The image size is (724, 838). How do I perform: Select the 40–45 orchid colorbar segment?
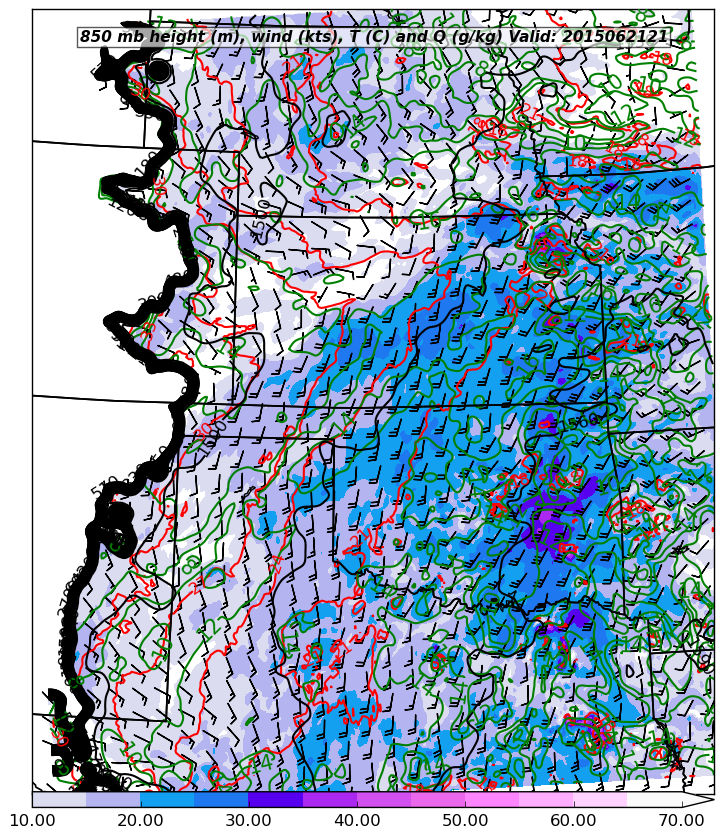point(384,800)
